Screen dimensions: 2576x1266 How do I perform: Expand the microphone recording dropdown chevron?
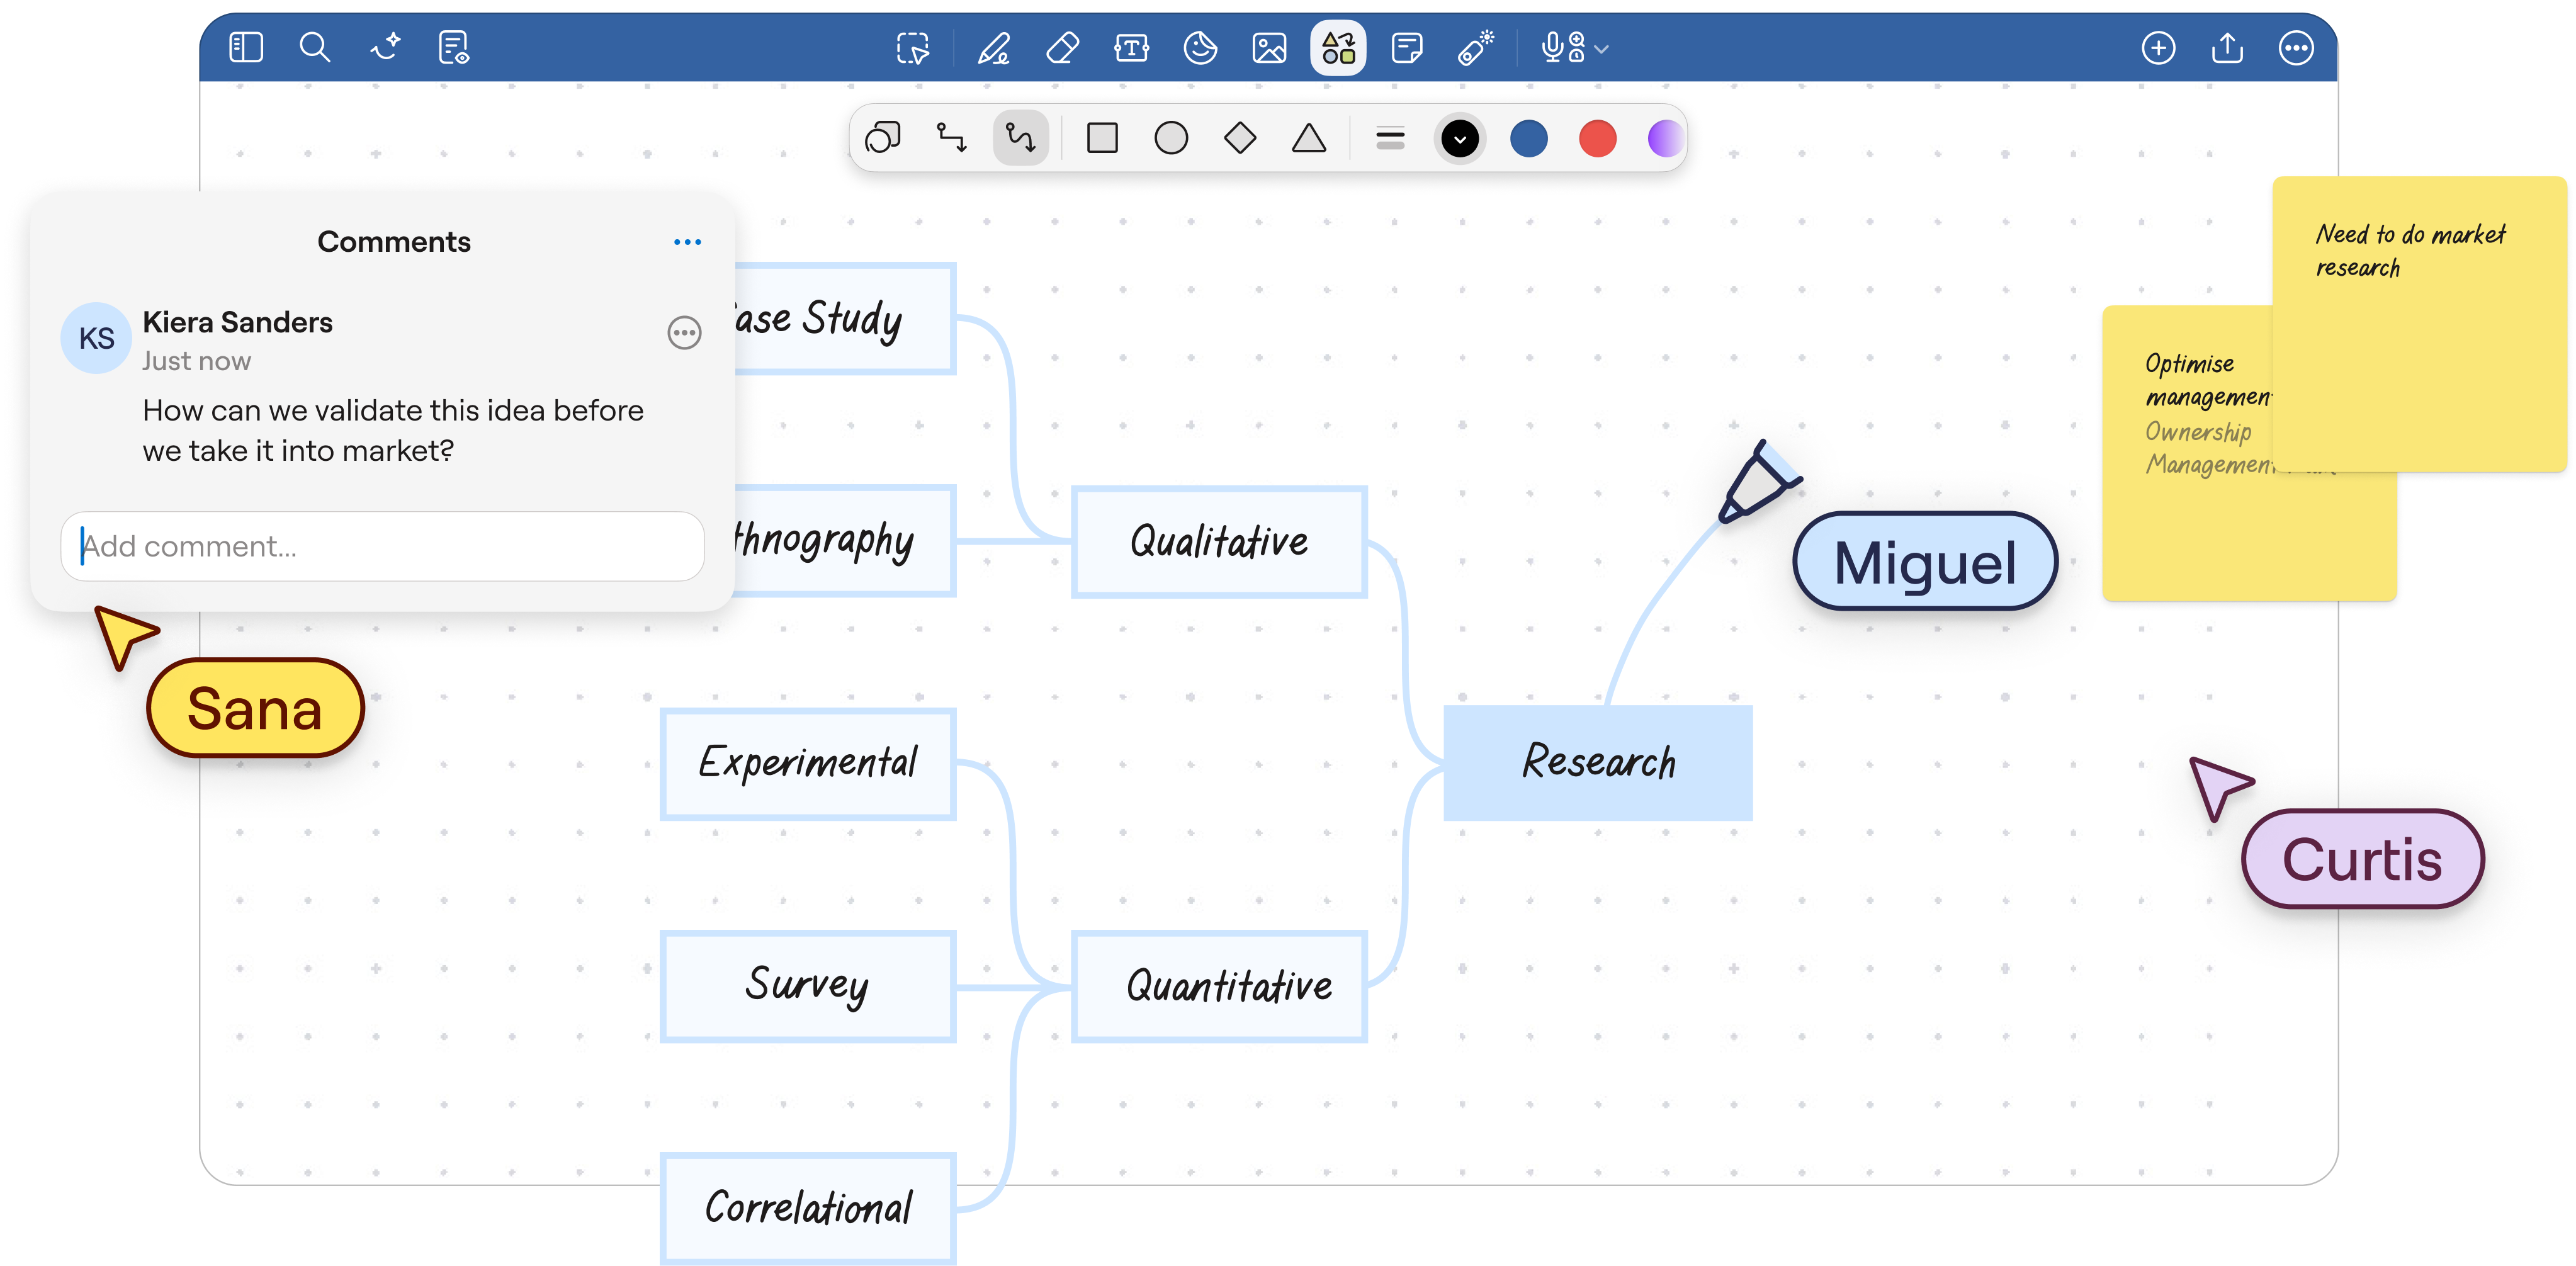click(1602, 49)
